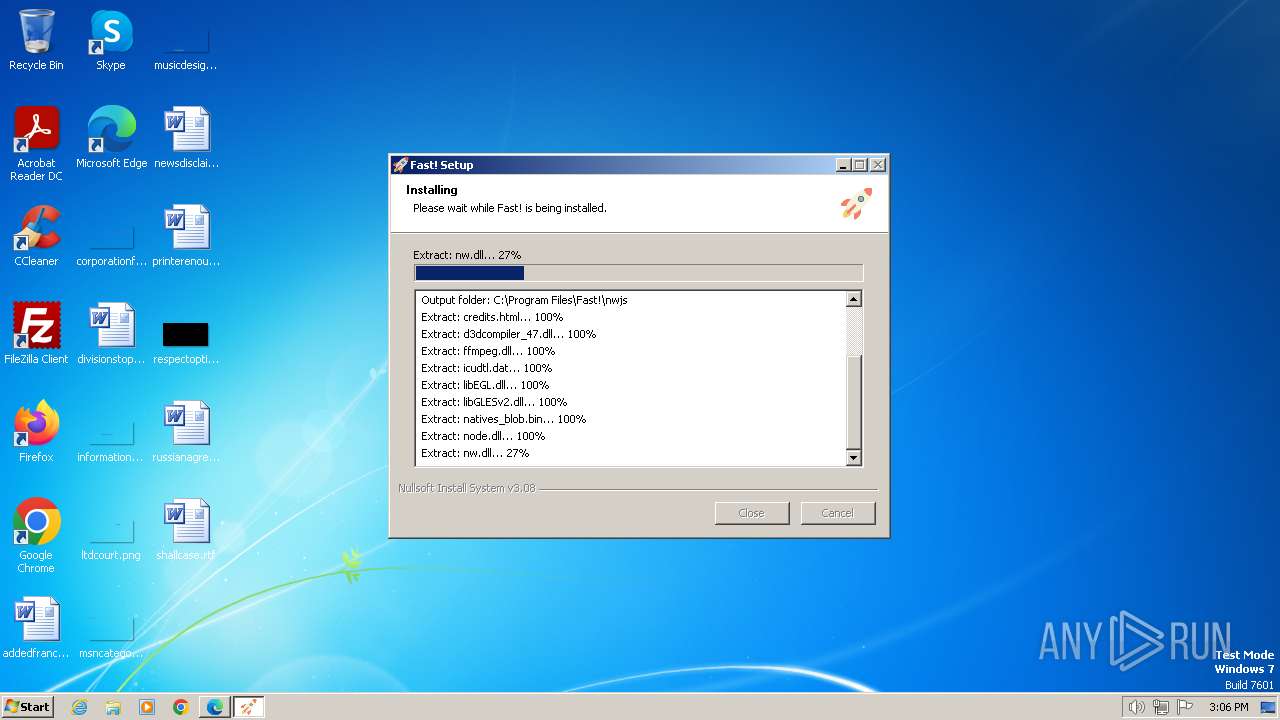Close the Fast! Setup window
The height and width of the screenshot is (720, 1280).
(x=878, y=165)
